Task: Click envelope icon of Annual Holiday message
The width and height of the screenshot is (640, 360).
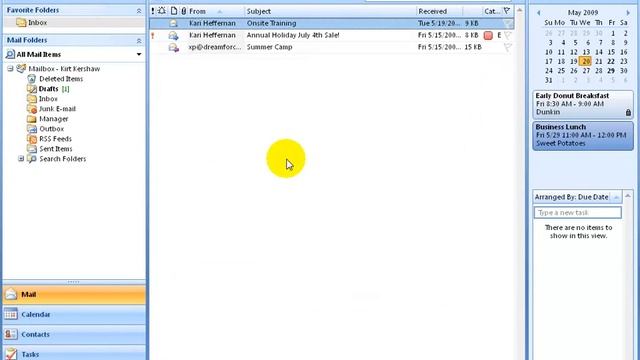Action: click(x=173, y=35)
